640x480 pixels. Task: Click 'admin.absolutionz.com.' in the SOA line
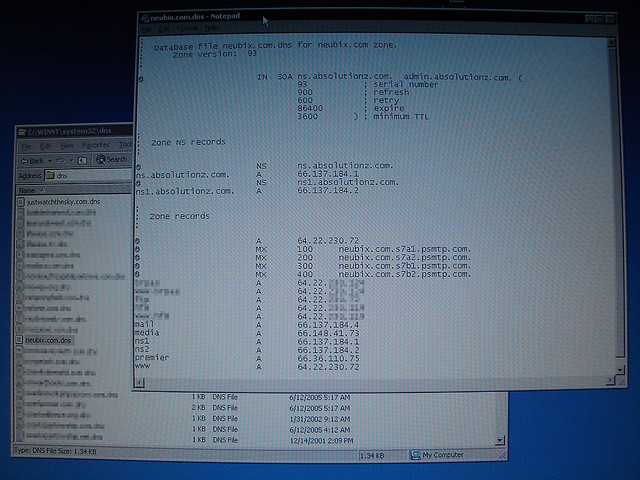(x=457, y=77)
